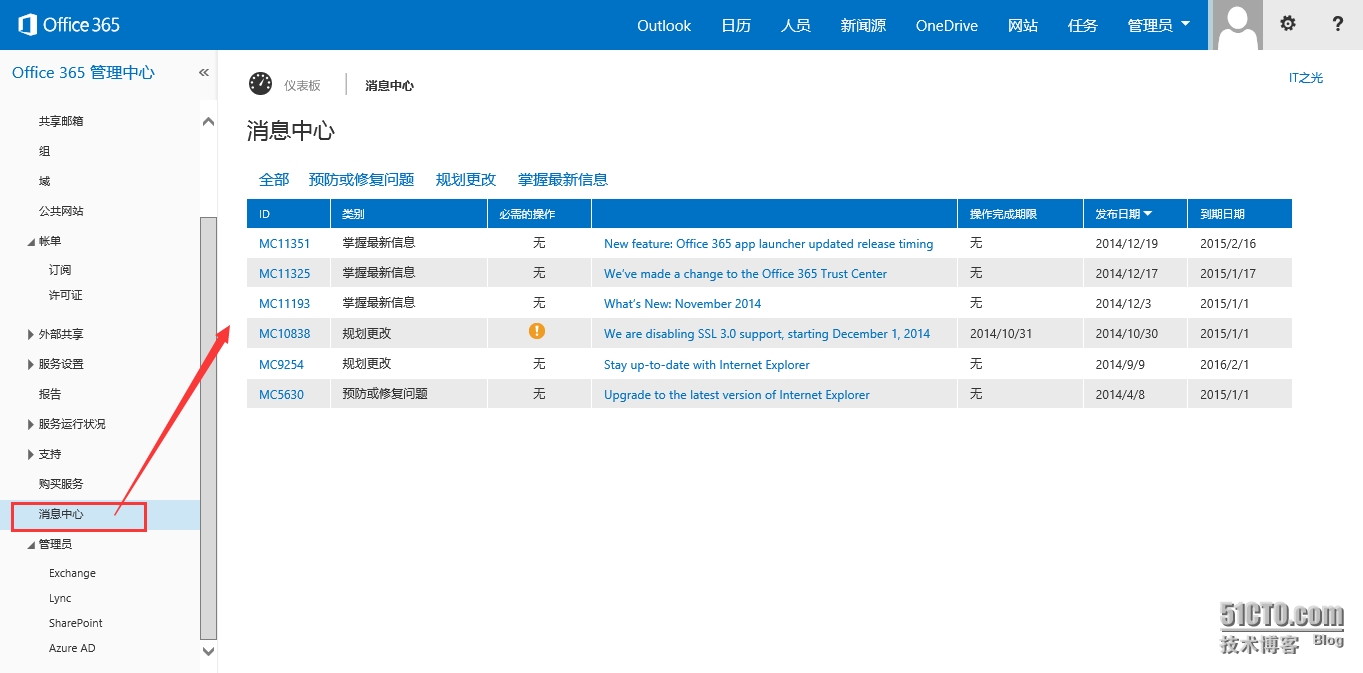Open the user profile avatar

(1237, 25)
